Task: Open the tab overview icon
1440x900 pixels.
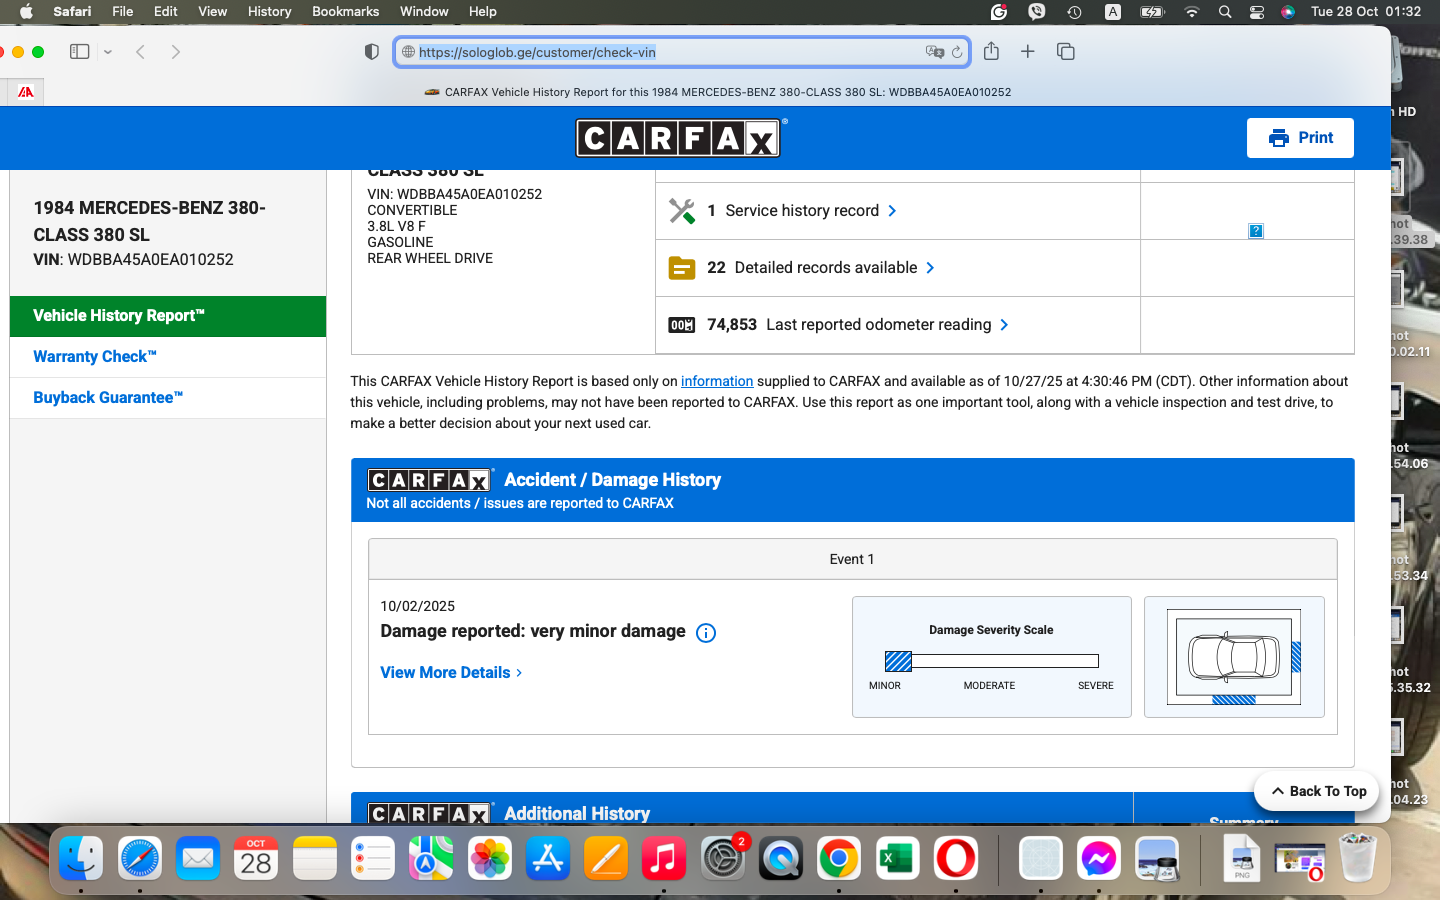Action: click(1065, 52)
